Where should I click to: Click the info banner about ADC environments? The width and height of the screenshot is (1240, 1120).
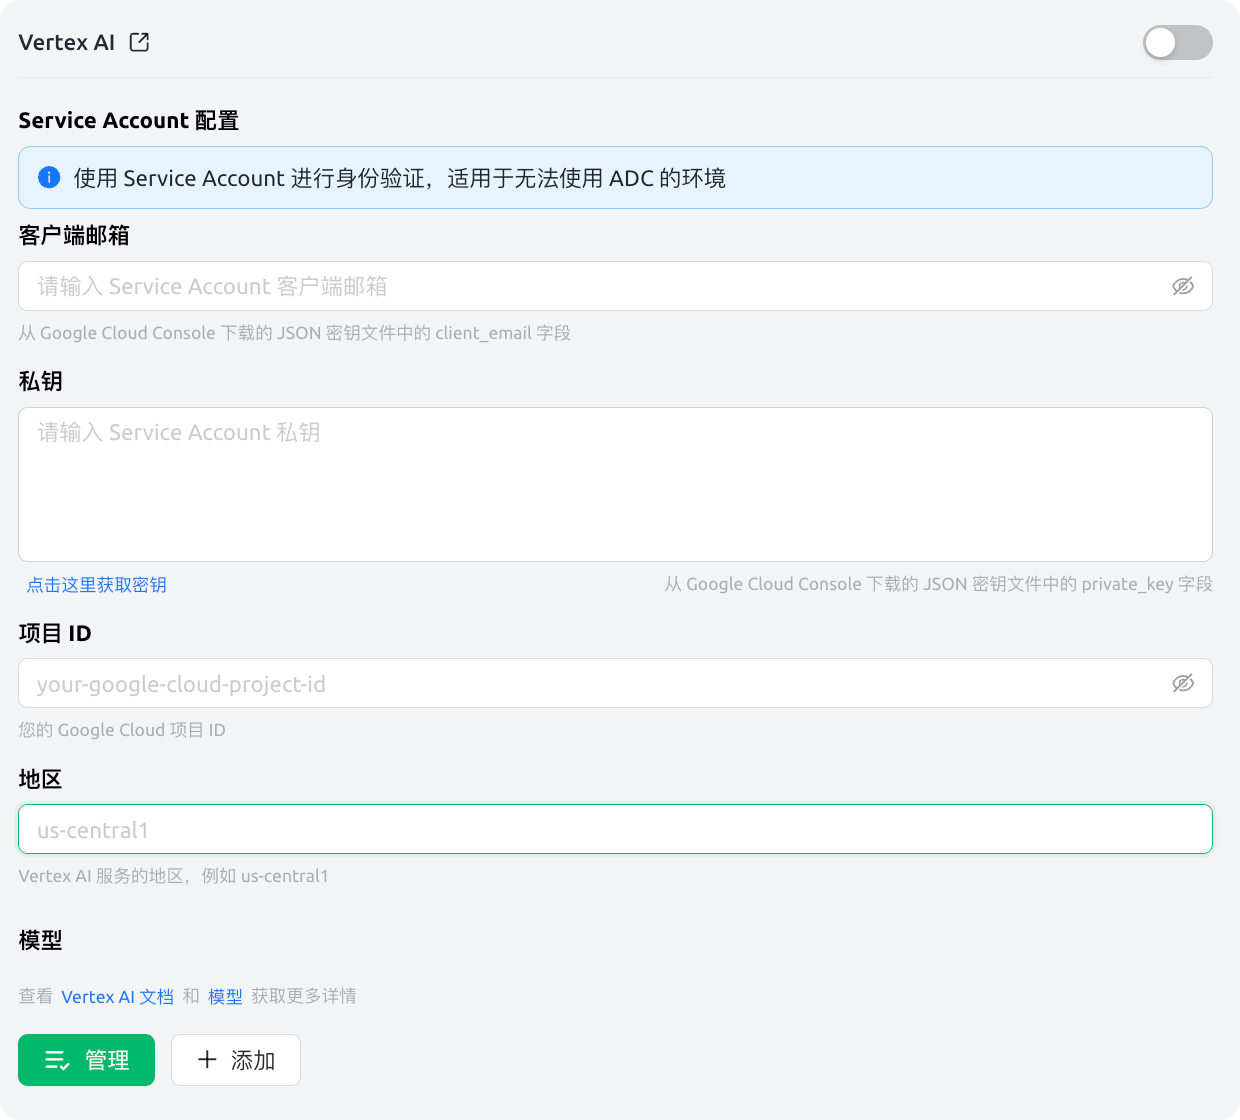point(615,178)
